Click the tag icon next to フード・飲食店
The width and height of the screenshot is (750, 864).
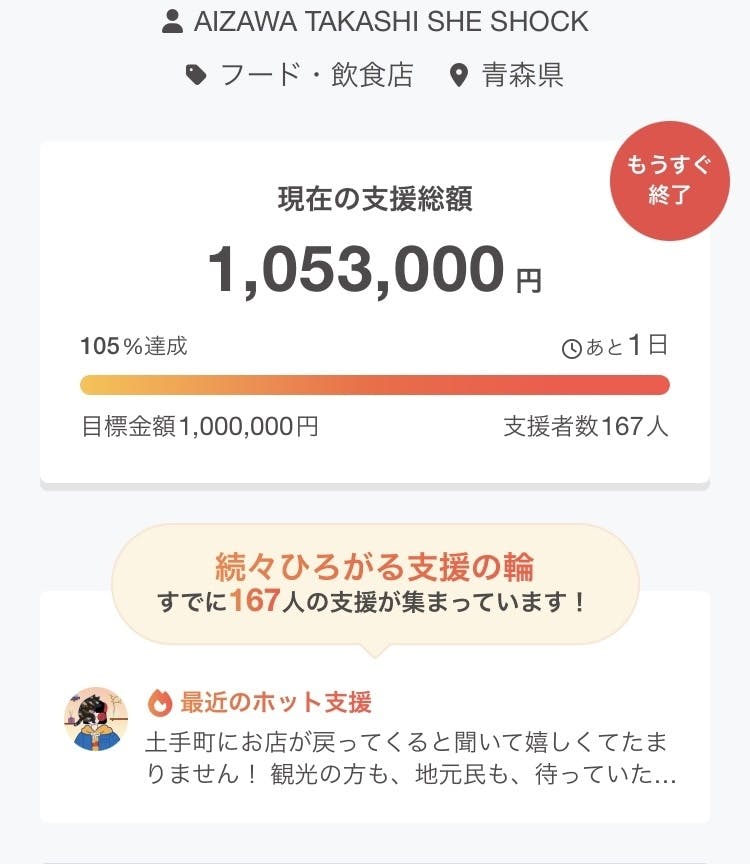[x=197, y=75]
